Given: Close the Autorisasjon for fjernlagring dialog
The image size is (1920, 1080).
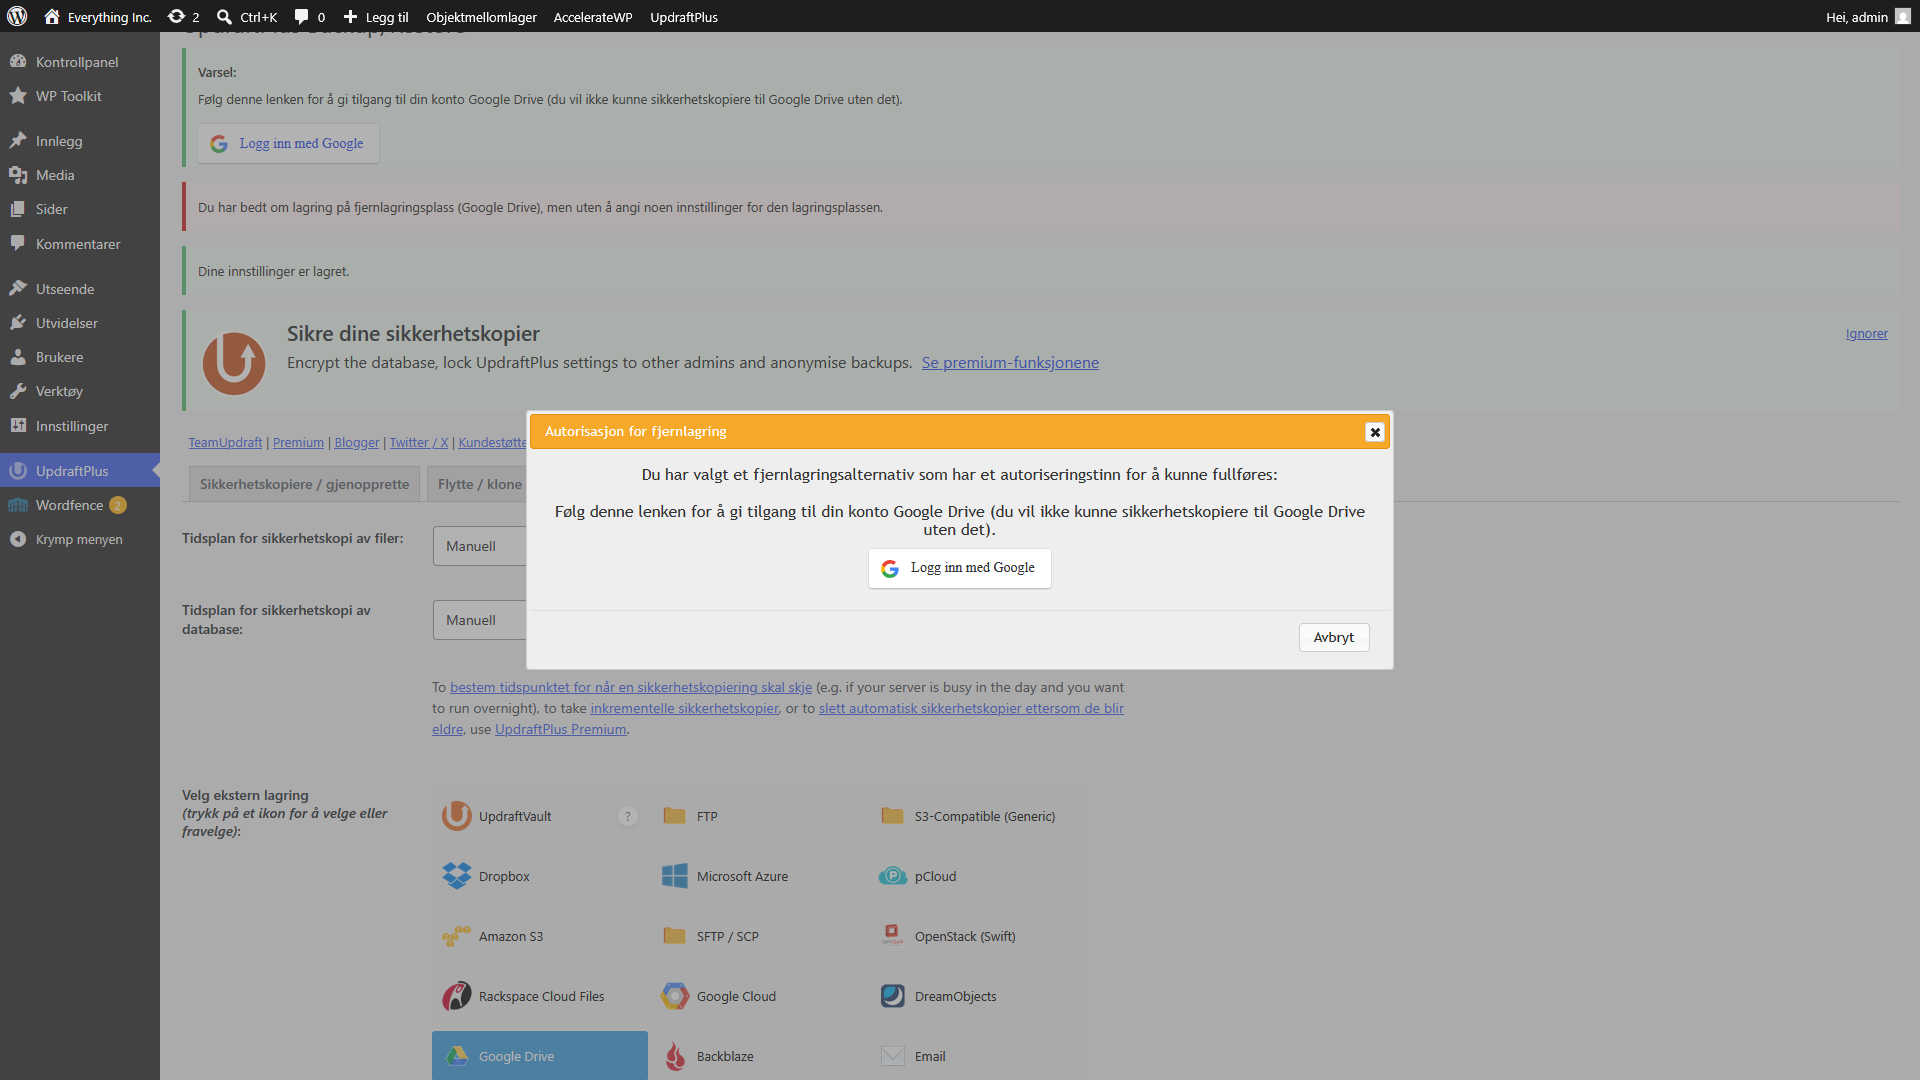Looking at the screenshot, I should tap(1375, 432).
